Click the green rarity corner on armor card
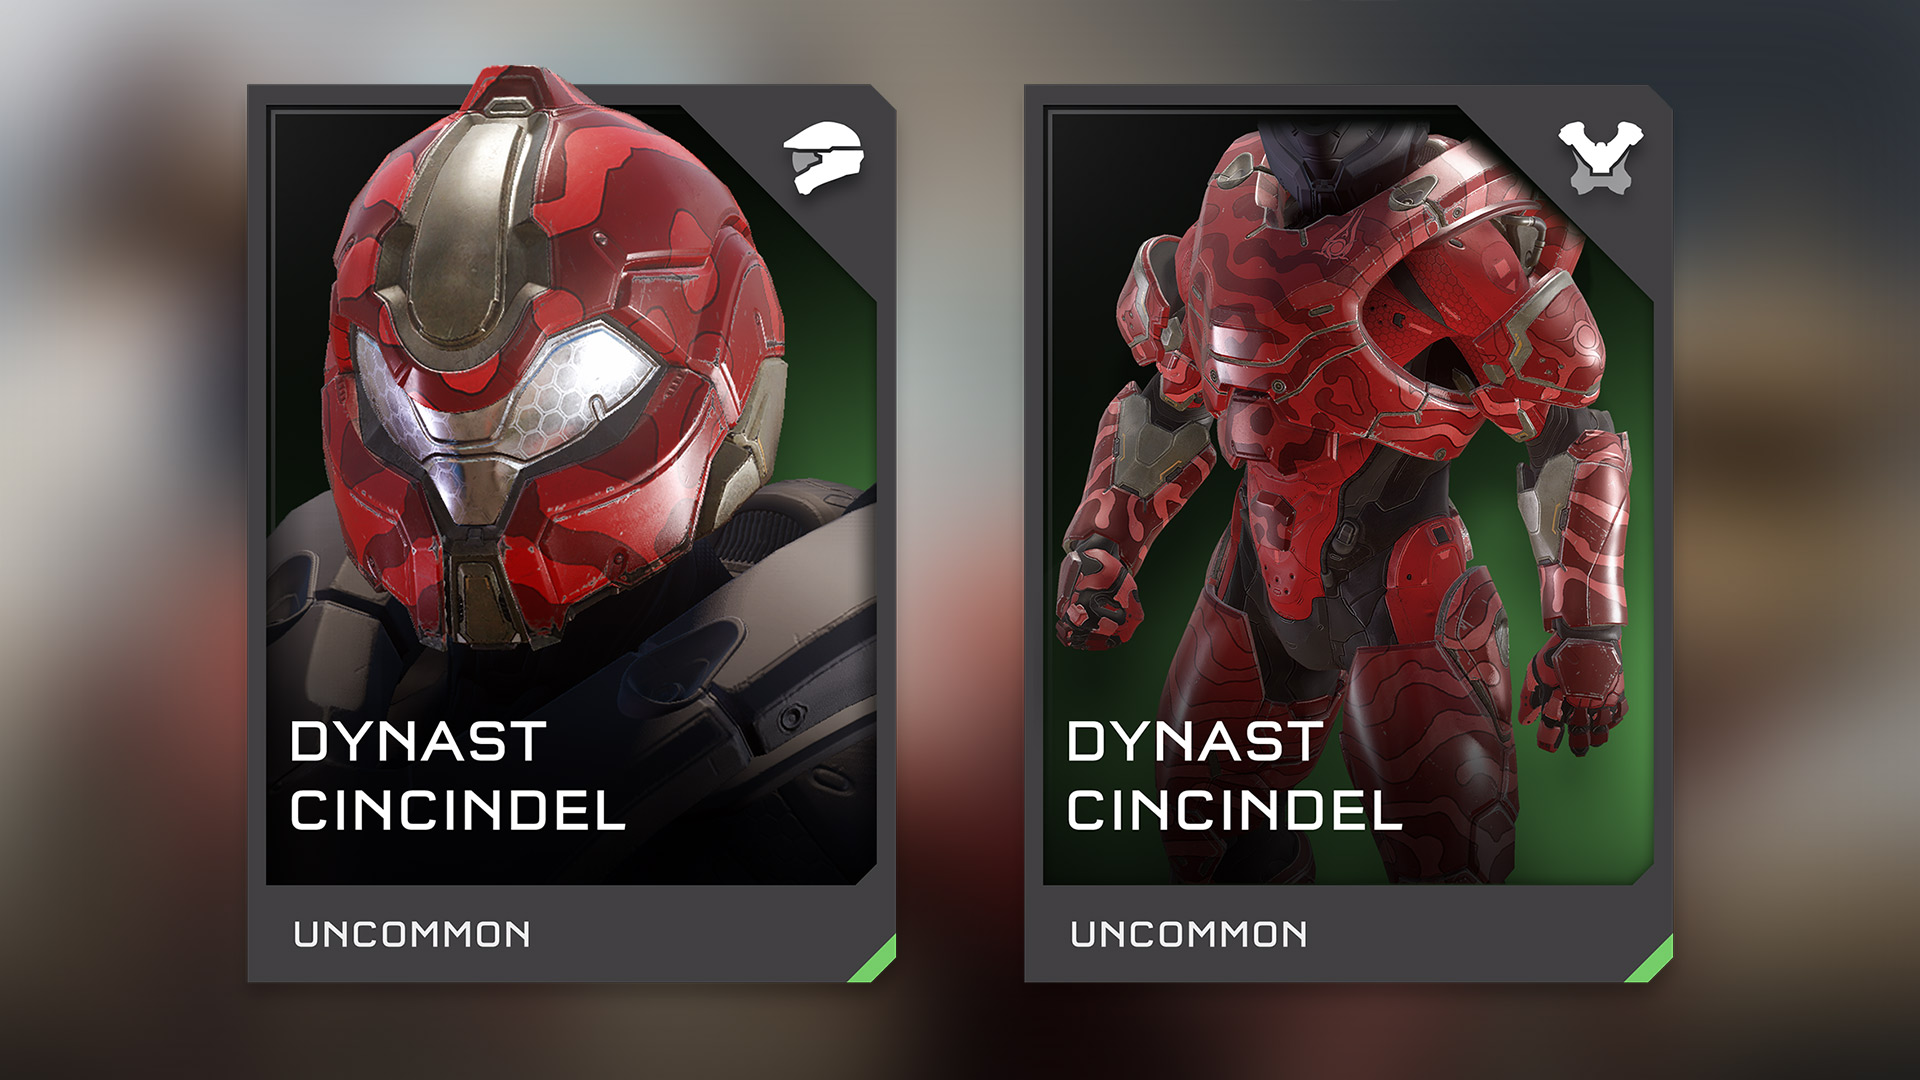The width and height of the screenshot is (1920, 1080). click(x=1649, y=960)
